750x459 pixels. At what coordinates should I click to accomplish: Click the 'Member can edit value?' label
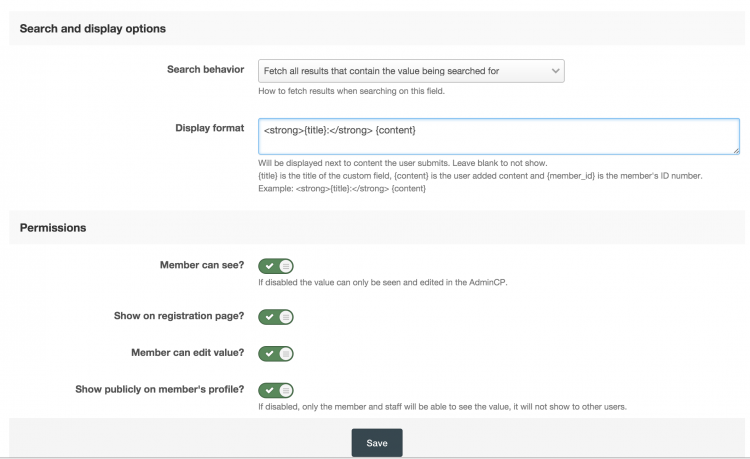pyautogui.click(x=188, y=352)
